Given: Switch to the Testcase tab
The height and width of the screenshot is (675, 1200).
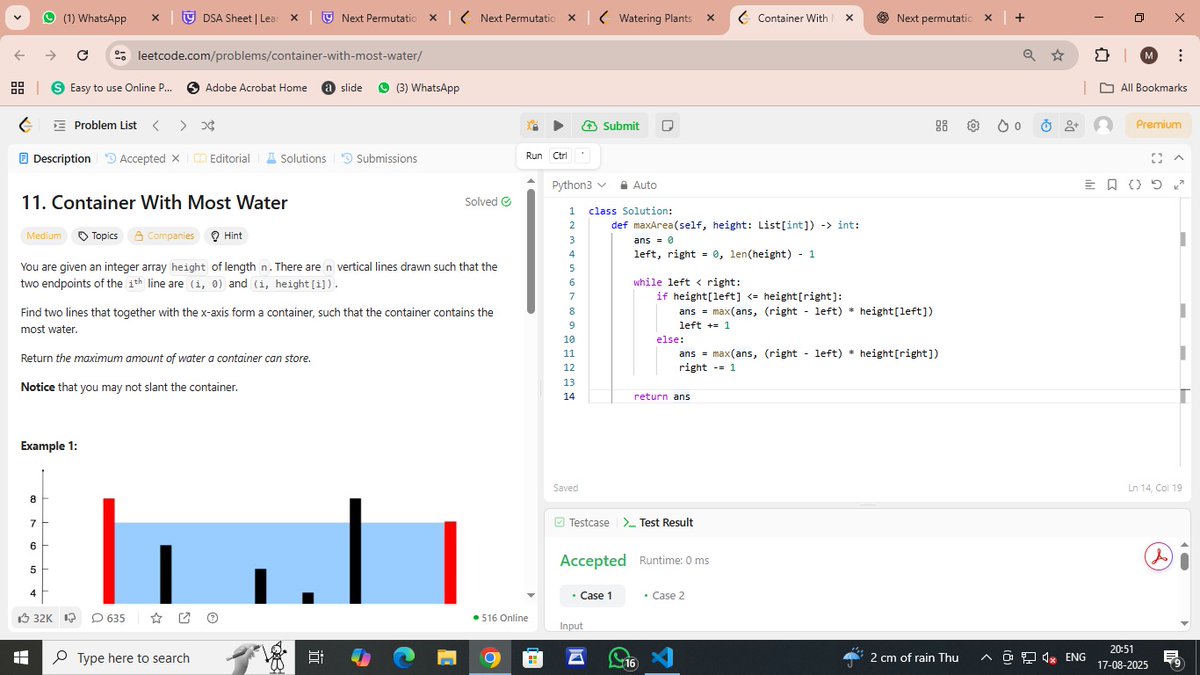Looking at the screenshot, I should click(581, 522).
